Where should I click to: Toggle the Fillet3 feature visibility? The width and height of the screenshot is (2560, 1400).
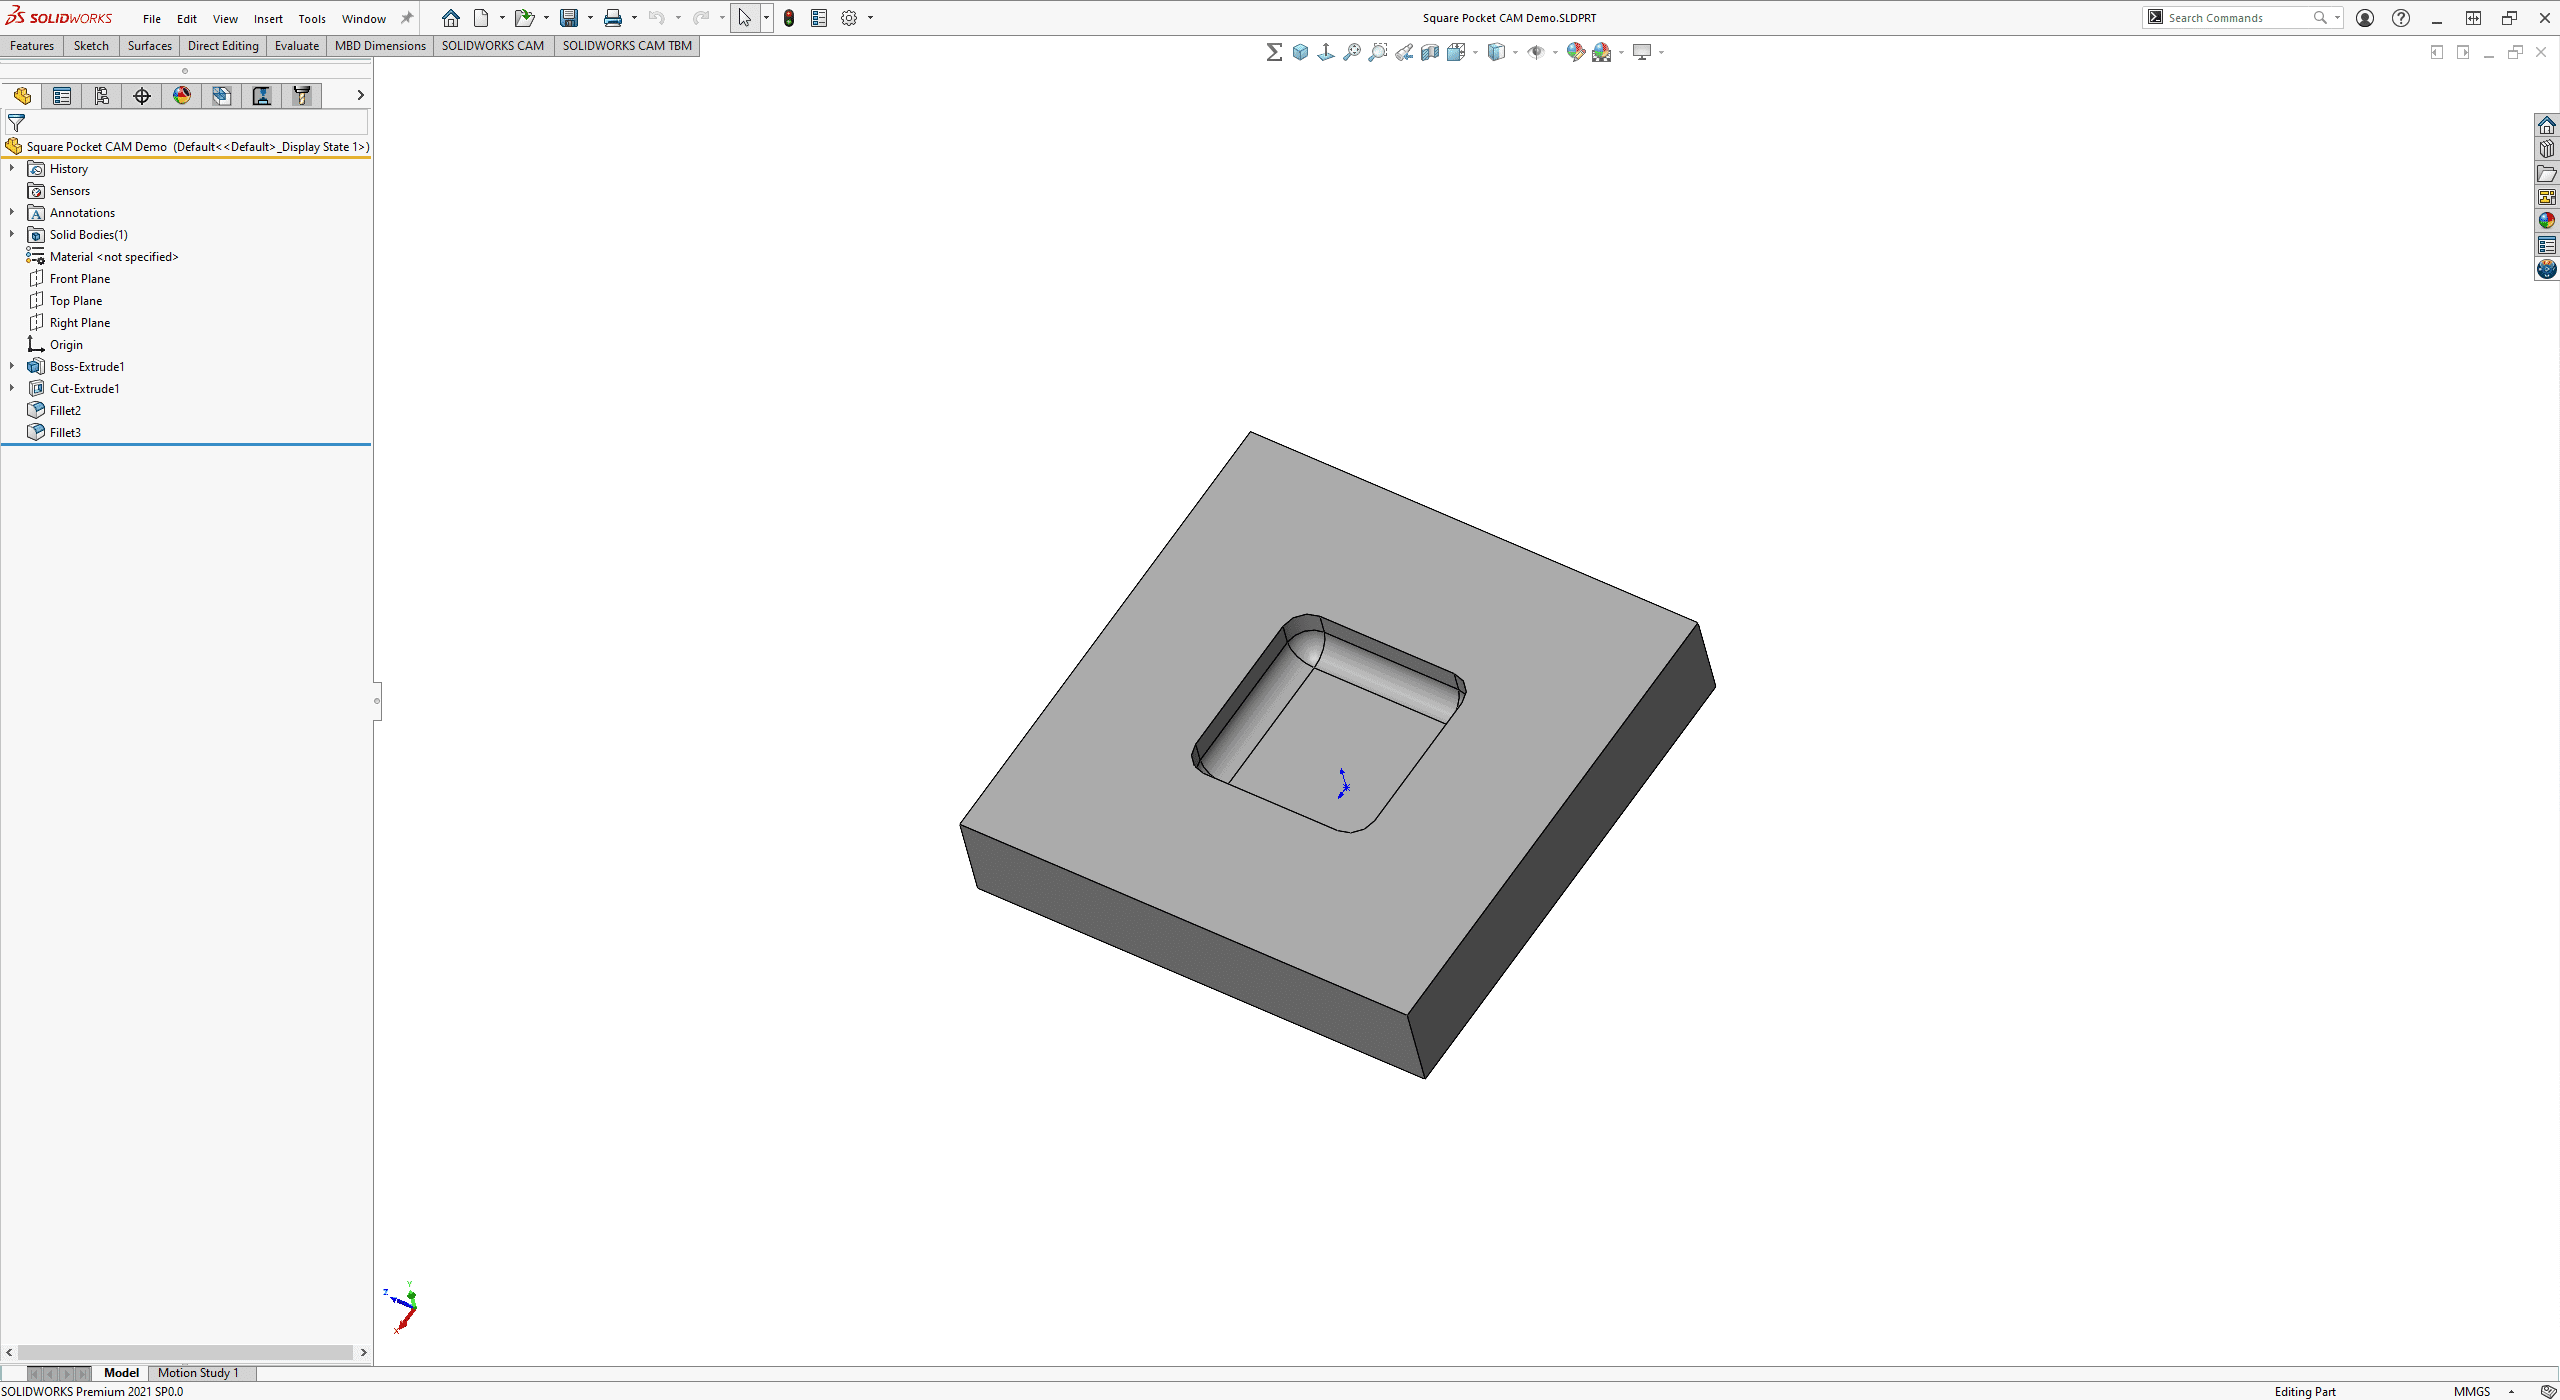pos(66,431)
